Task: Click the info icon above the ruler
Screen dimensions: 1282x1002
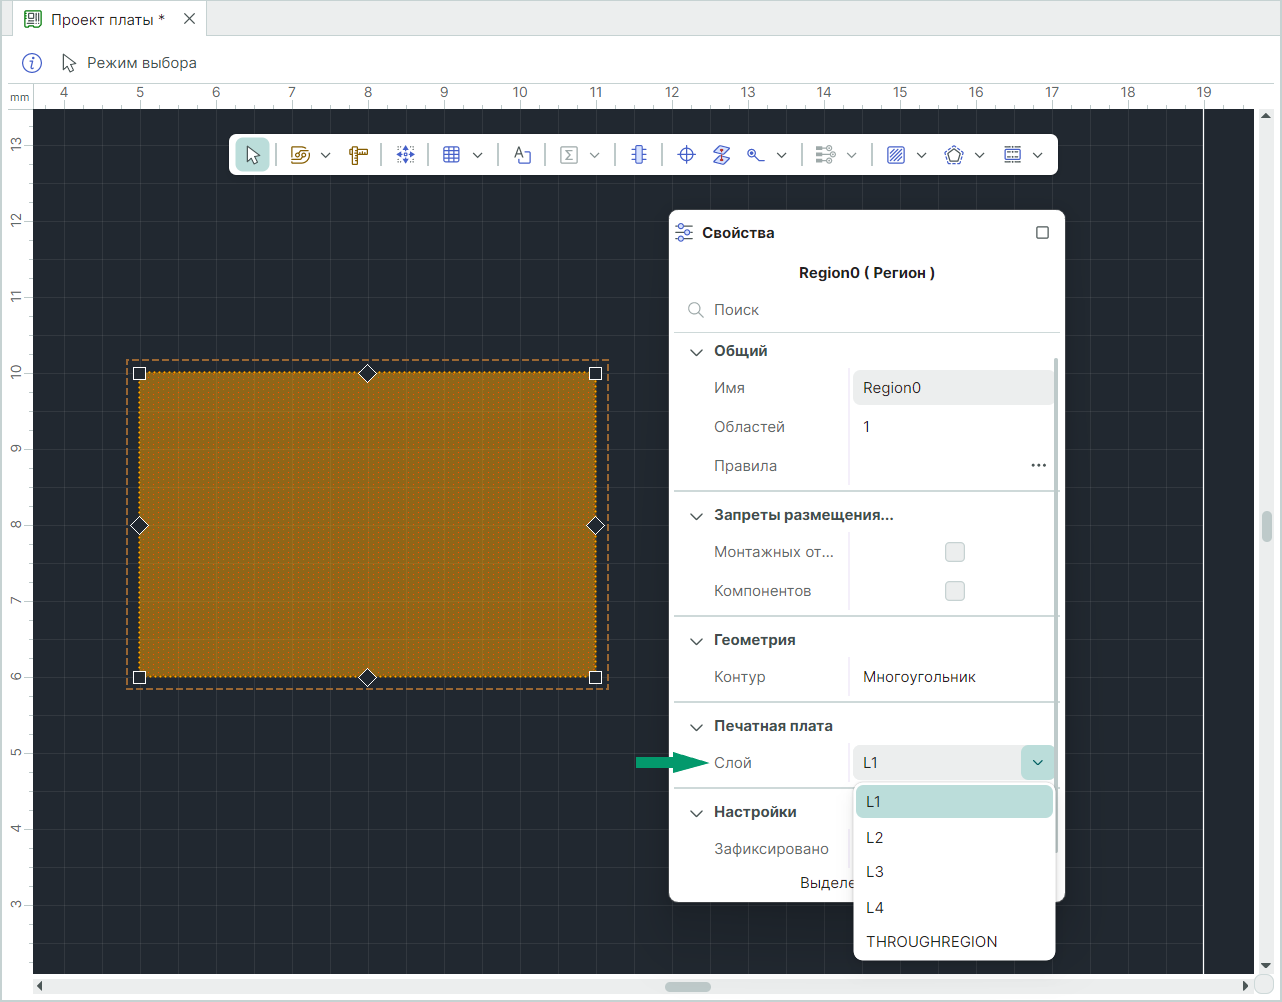Action: (32, 63)
